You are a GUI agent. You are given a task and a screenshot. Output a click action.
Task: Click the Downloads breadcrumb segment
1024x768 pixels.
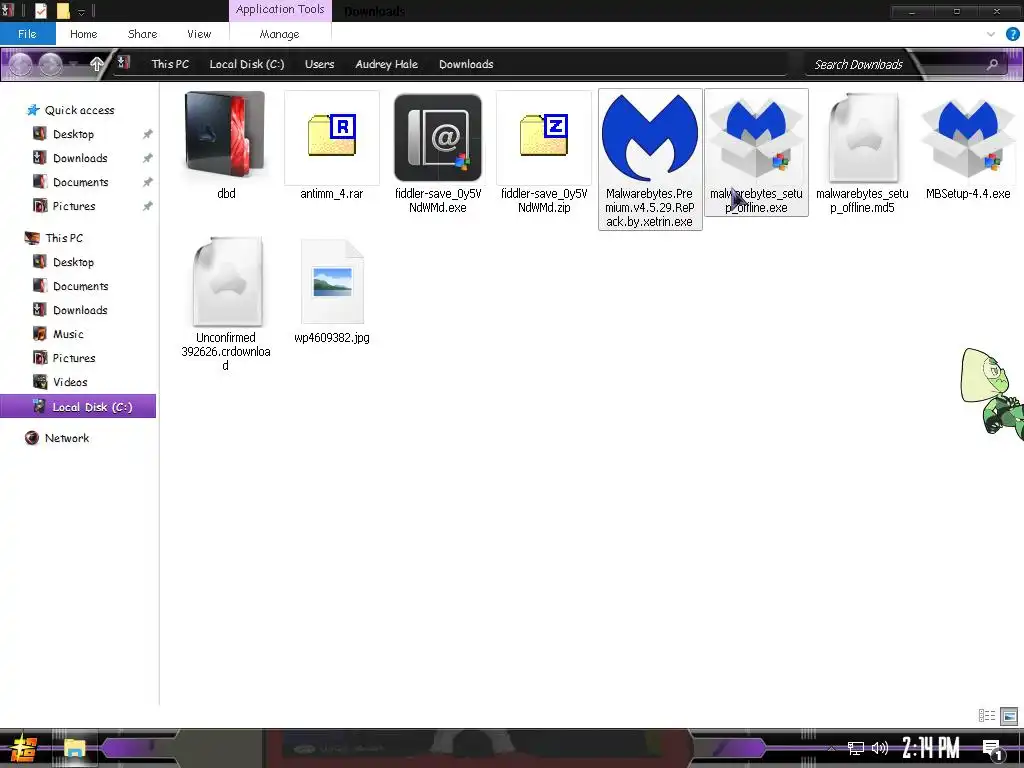coord(466,64)
